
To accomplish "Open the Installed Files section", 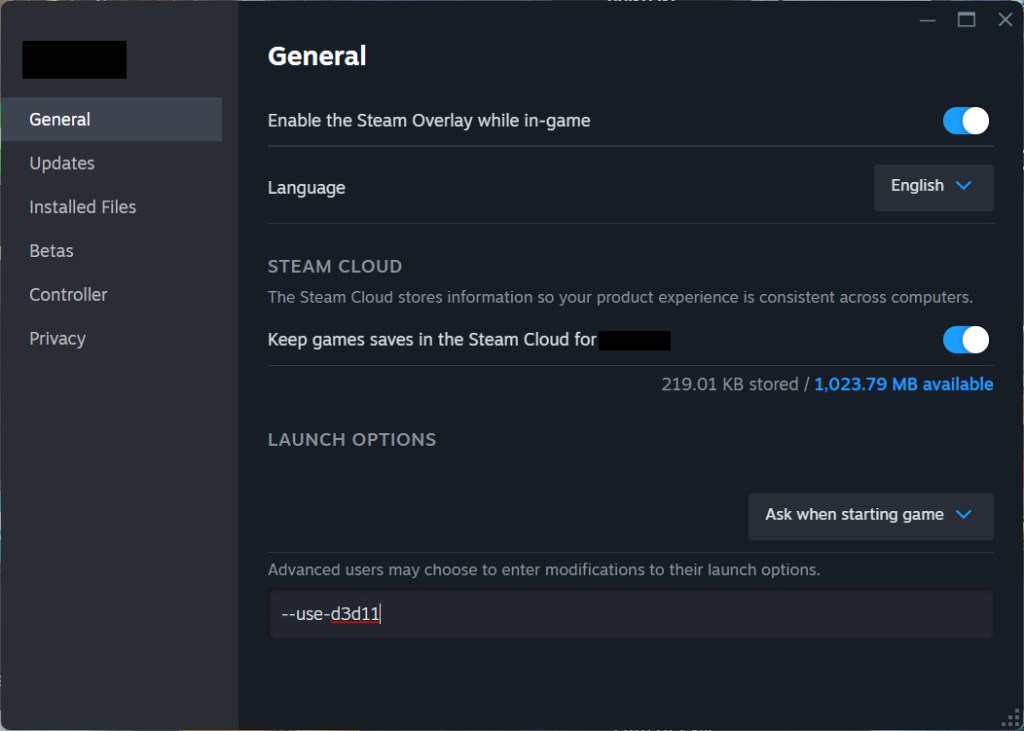I will pos(83,207).
